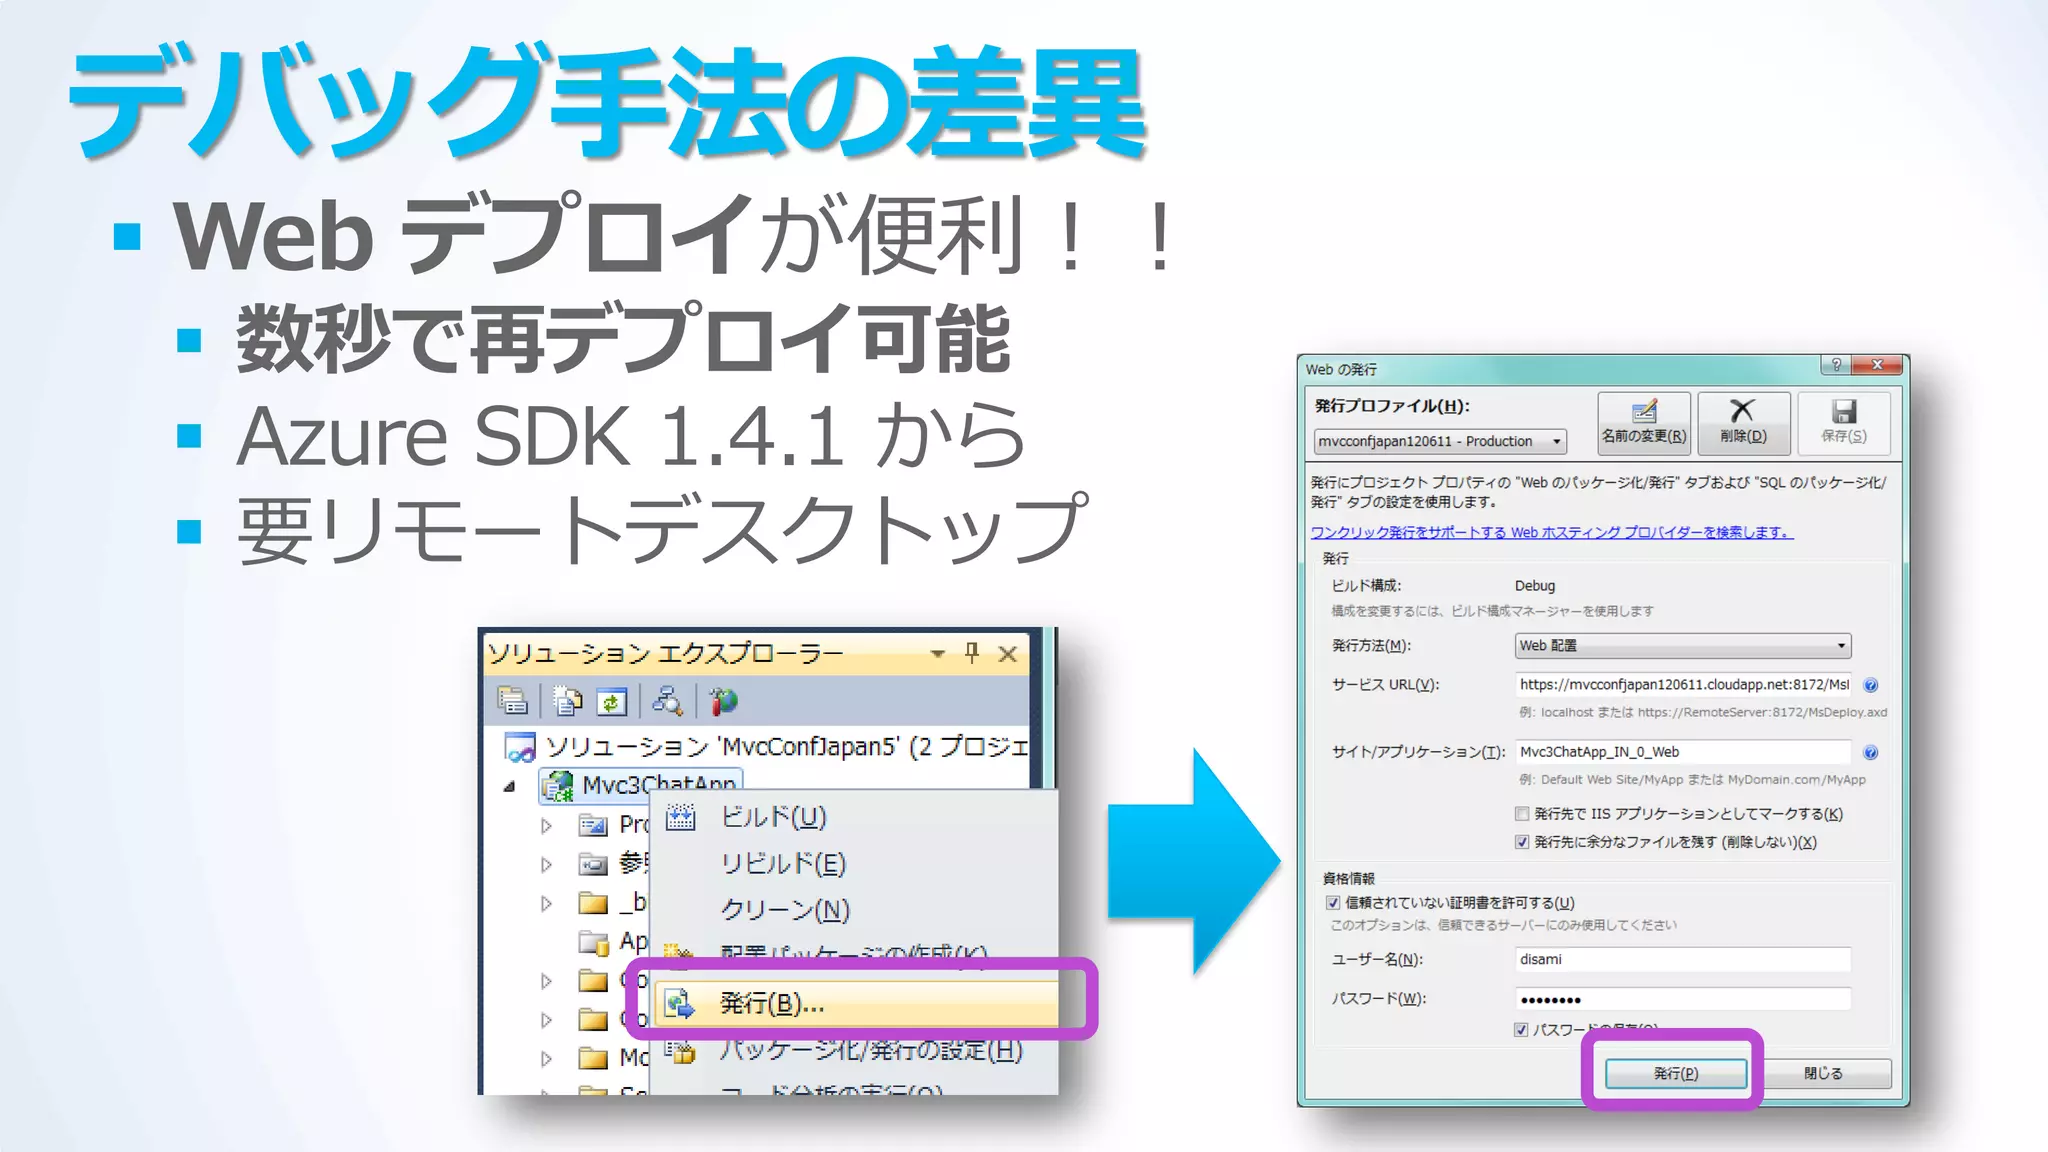Click the help icon beside サービス URL field
2048x1152 pixels.
click(1871, 685)
